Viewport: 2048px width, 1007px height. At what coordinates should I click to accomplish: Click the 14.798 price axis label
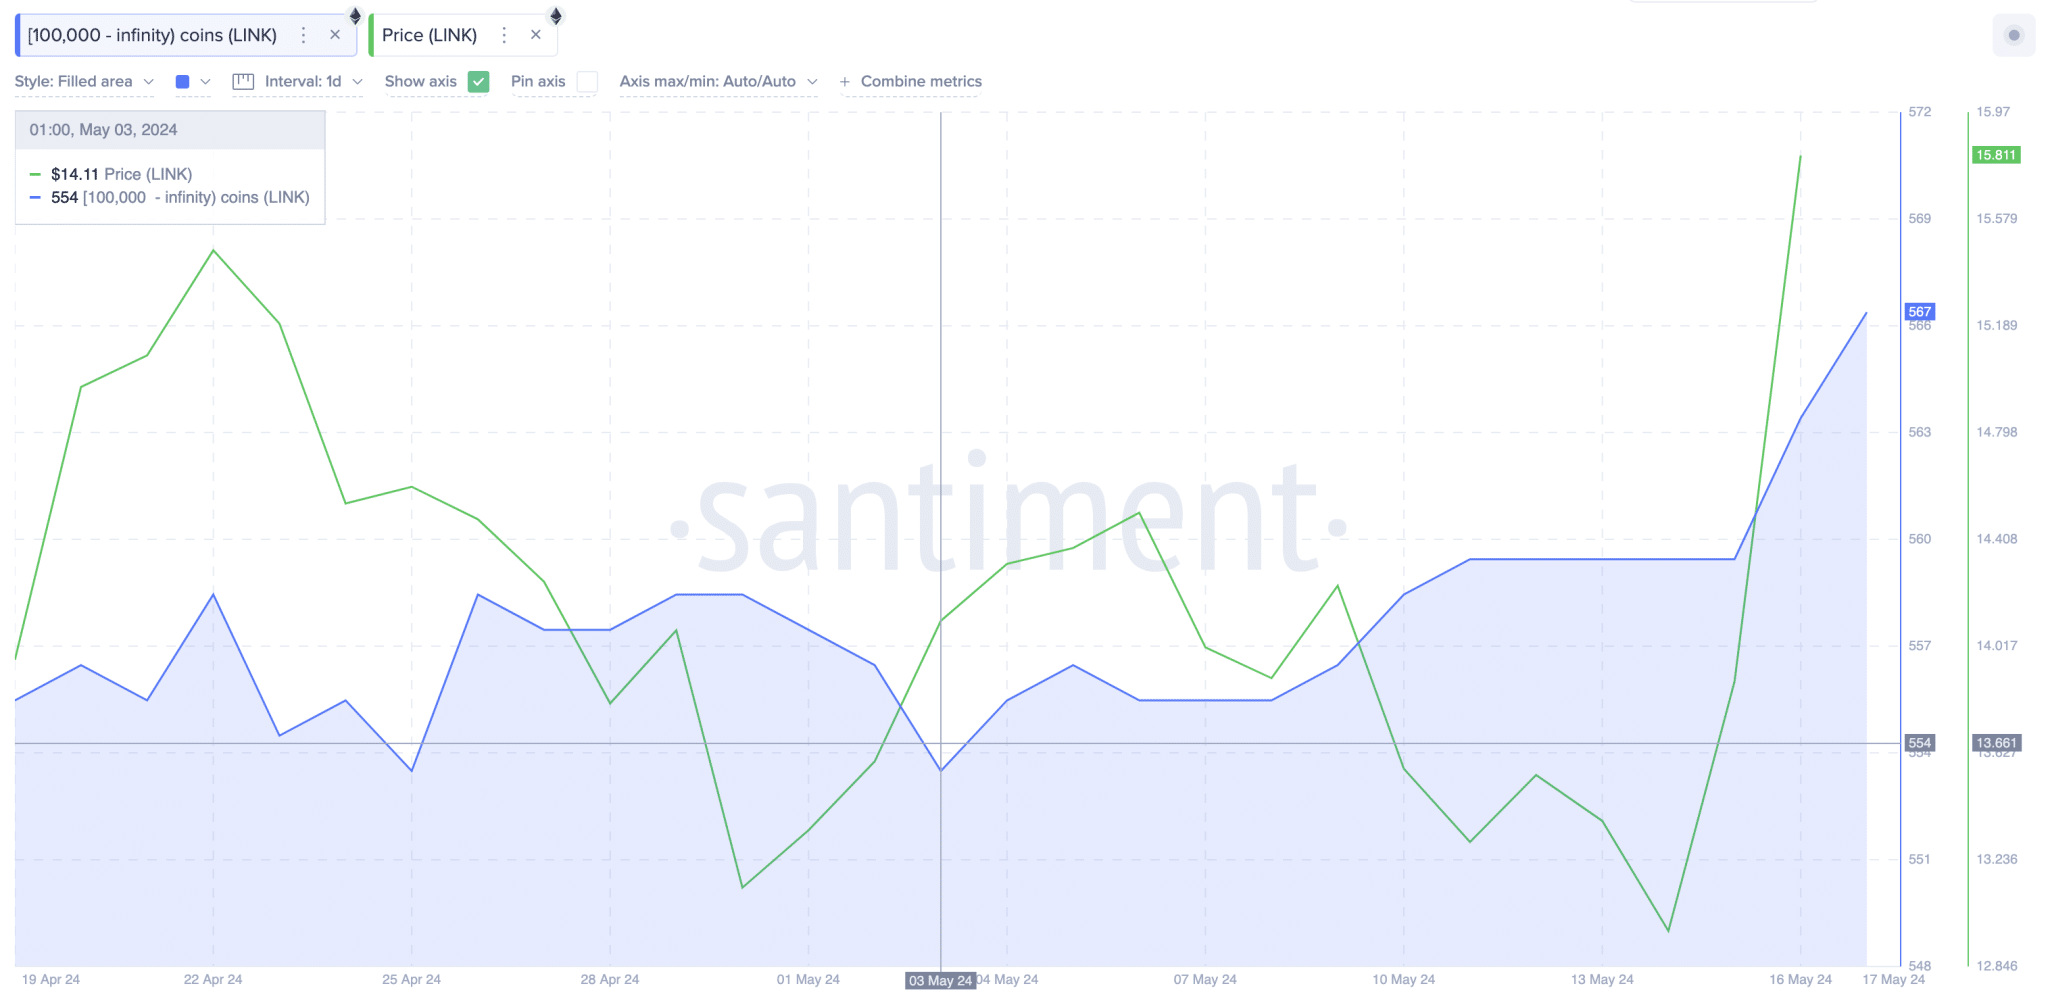point(1997,433)
